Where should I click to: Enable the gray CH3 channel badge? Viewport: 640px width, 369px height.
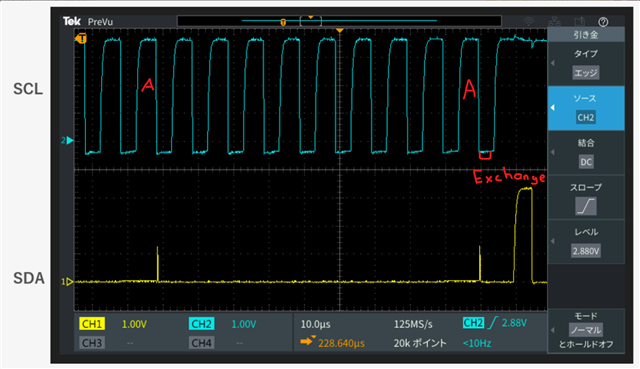point(92,343)
